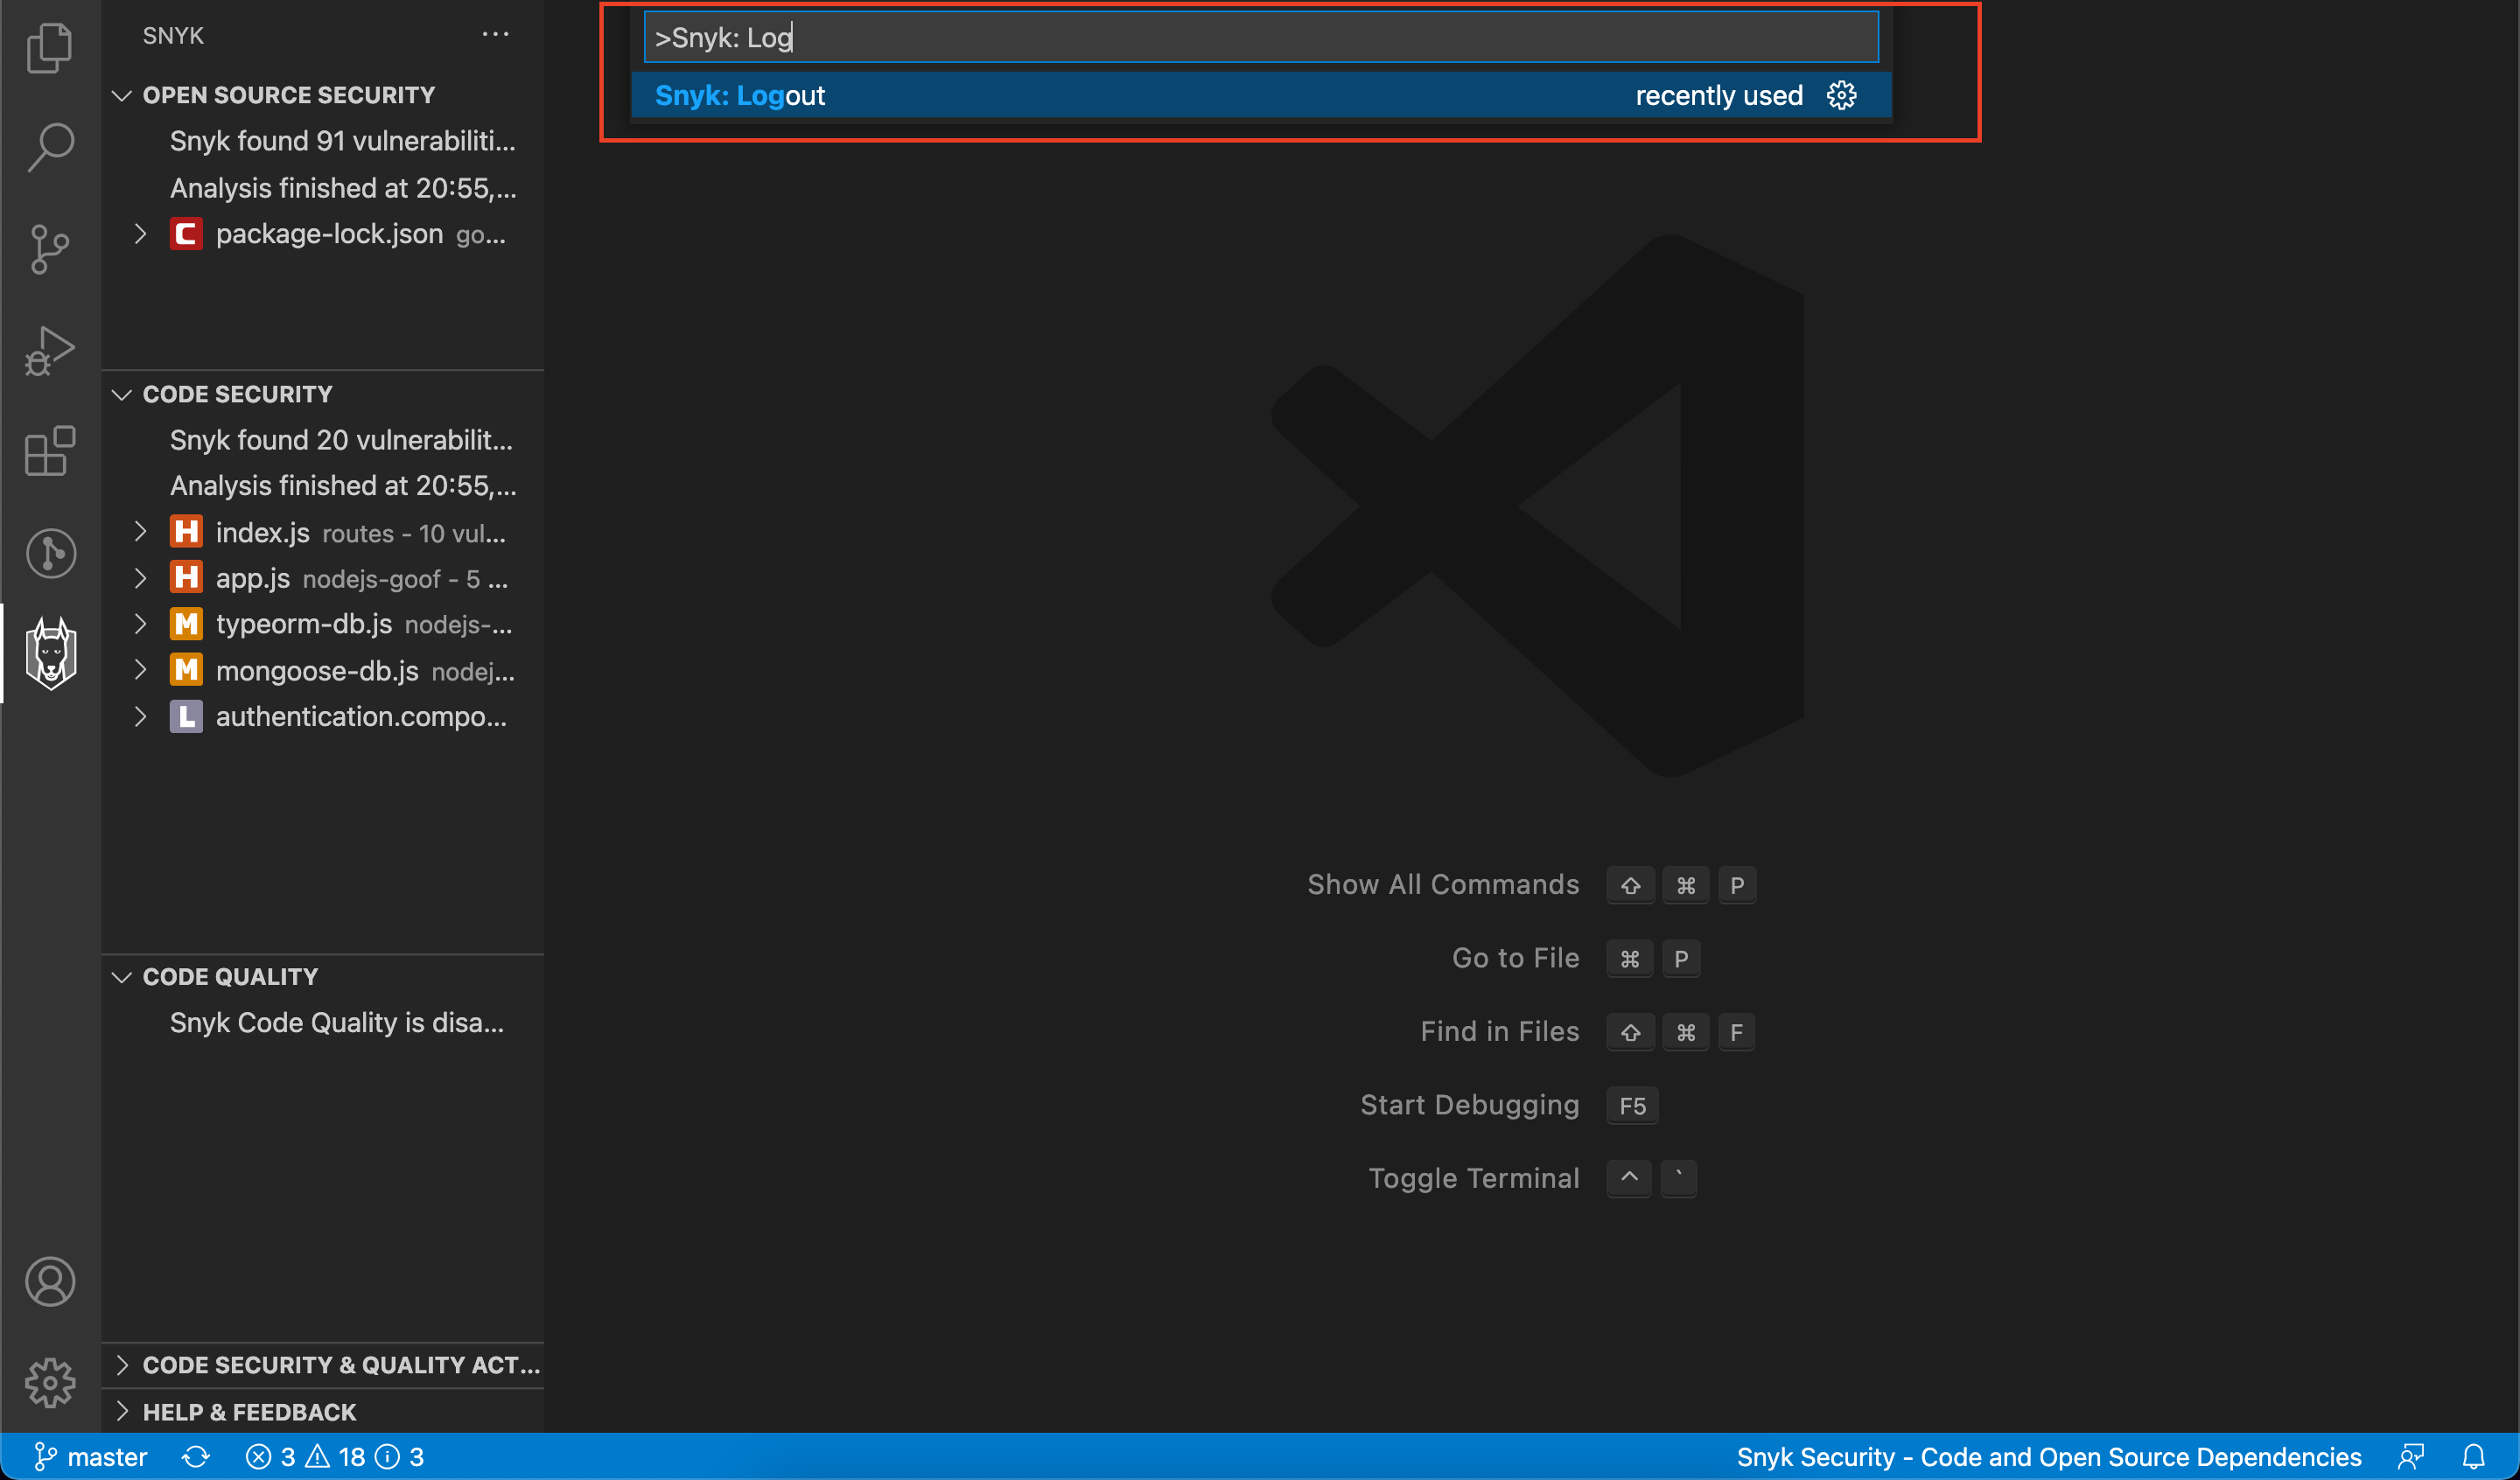Open the Search view icon

click(x=50, y=147)
